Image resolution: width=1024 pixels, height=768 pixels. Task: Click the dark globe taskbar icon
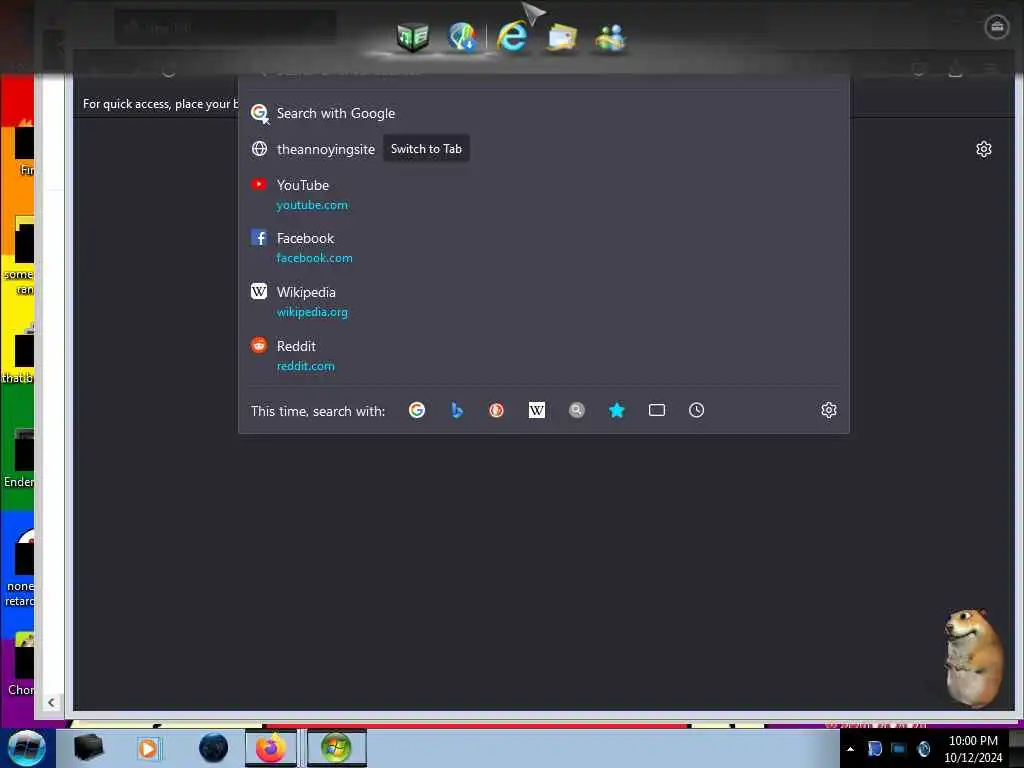click(213, 748)
